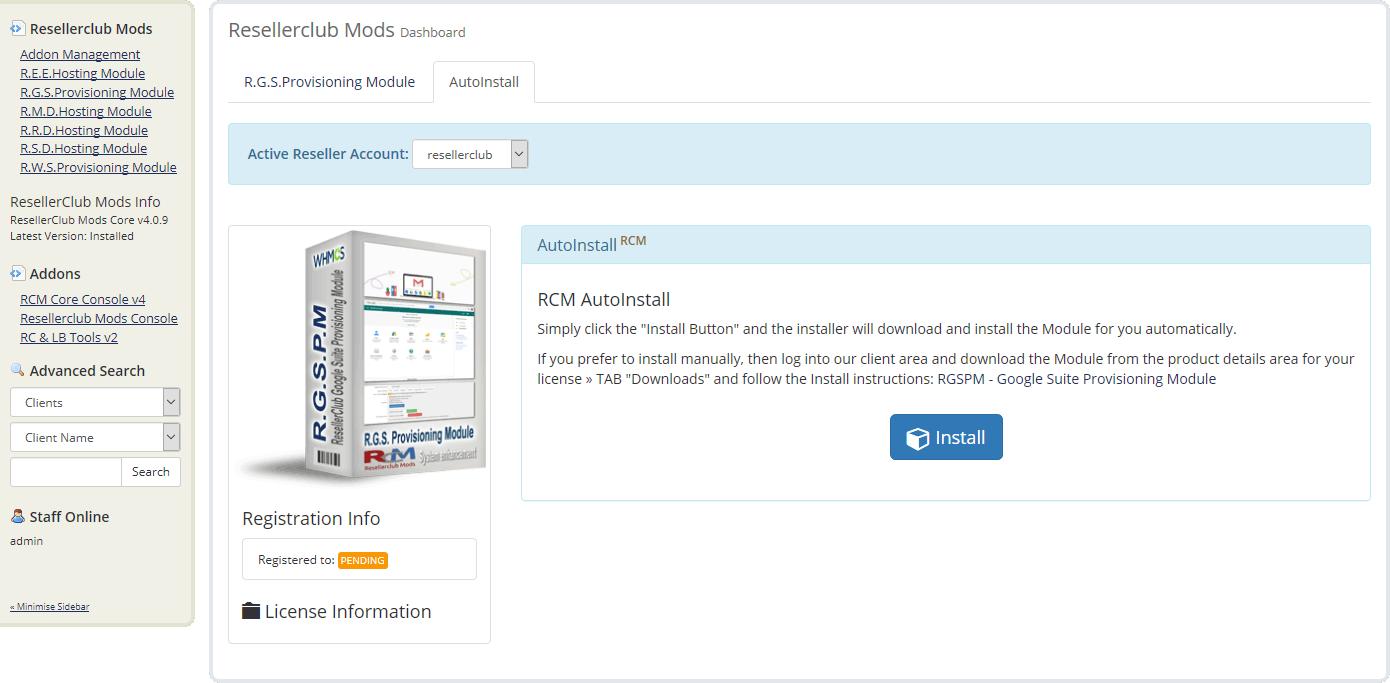
Task: Open R.S.D.Hosting Module link
Action: tap(83, 148)
